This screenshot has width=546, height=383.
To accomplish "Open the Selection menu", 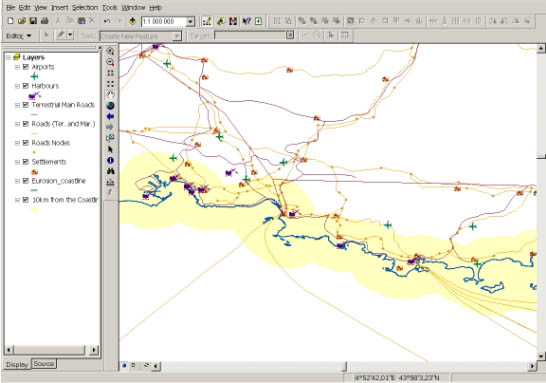I will pos(85,7).
